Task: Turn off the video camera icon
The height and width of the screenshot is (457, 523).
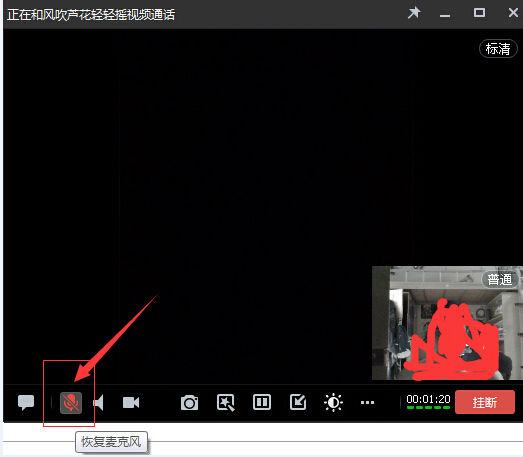Action: coord(131,403)
